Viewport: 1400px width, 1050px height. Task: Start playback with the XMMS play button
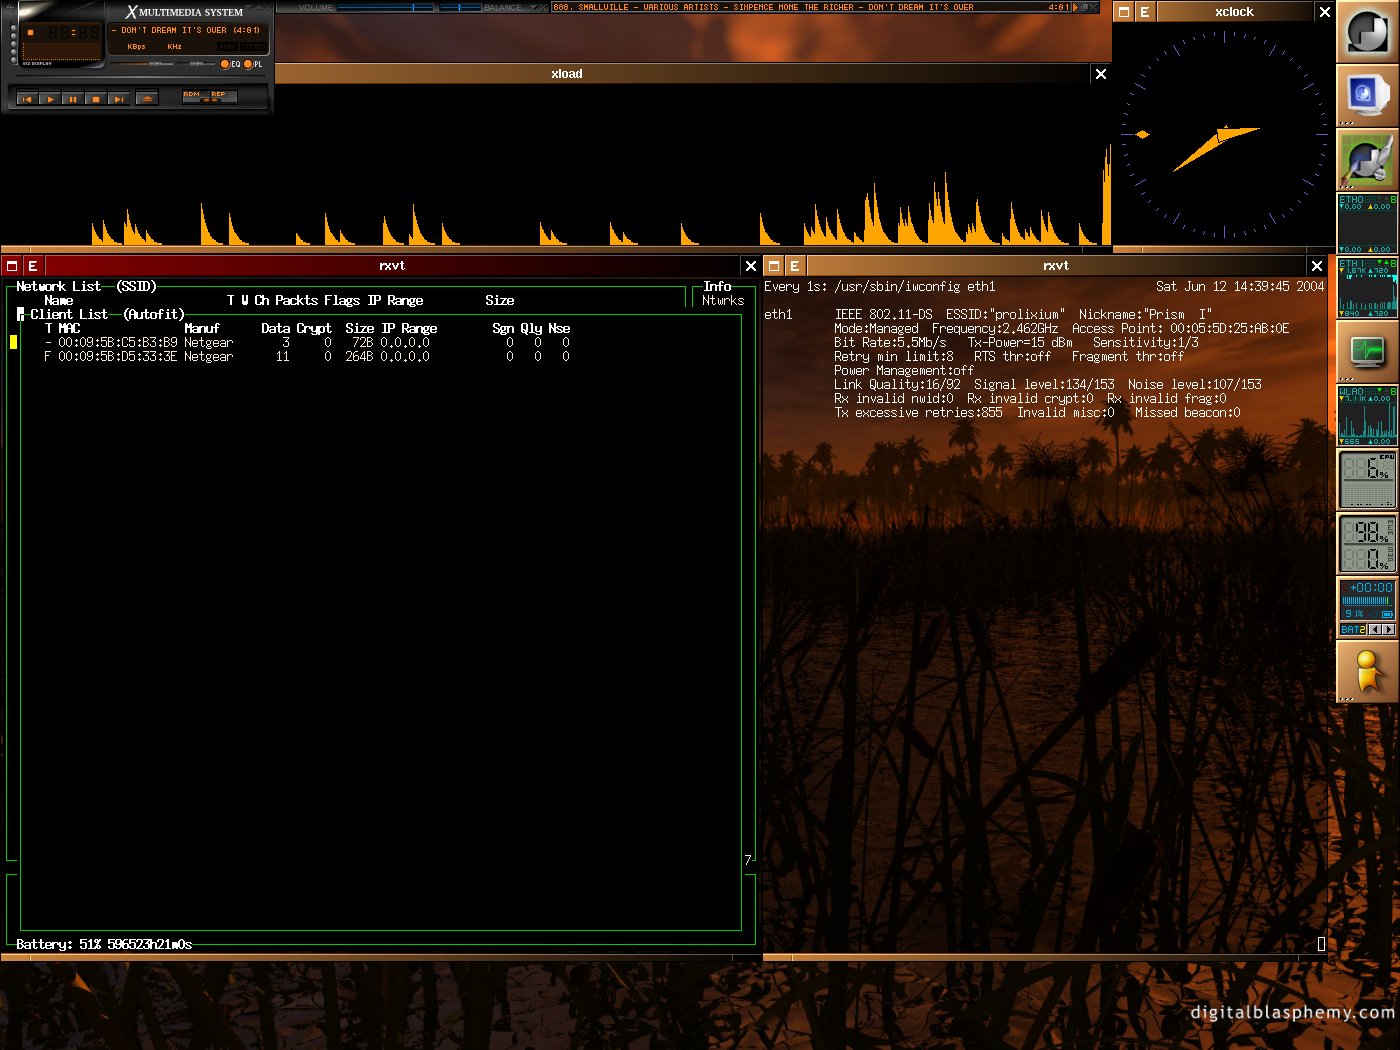click(50, 98)
